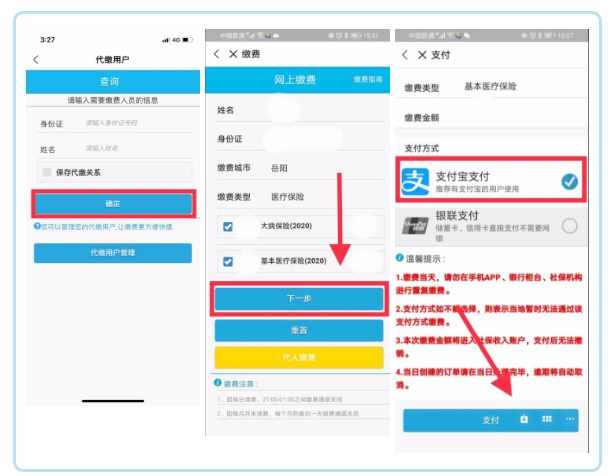This screenshot has height=476, width=608.
Task: Open the grid icon in bottom bar
Action: click(x=547, y=419)
